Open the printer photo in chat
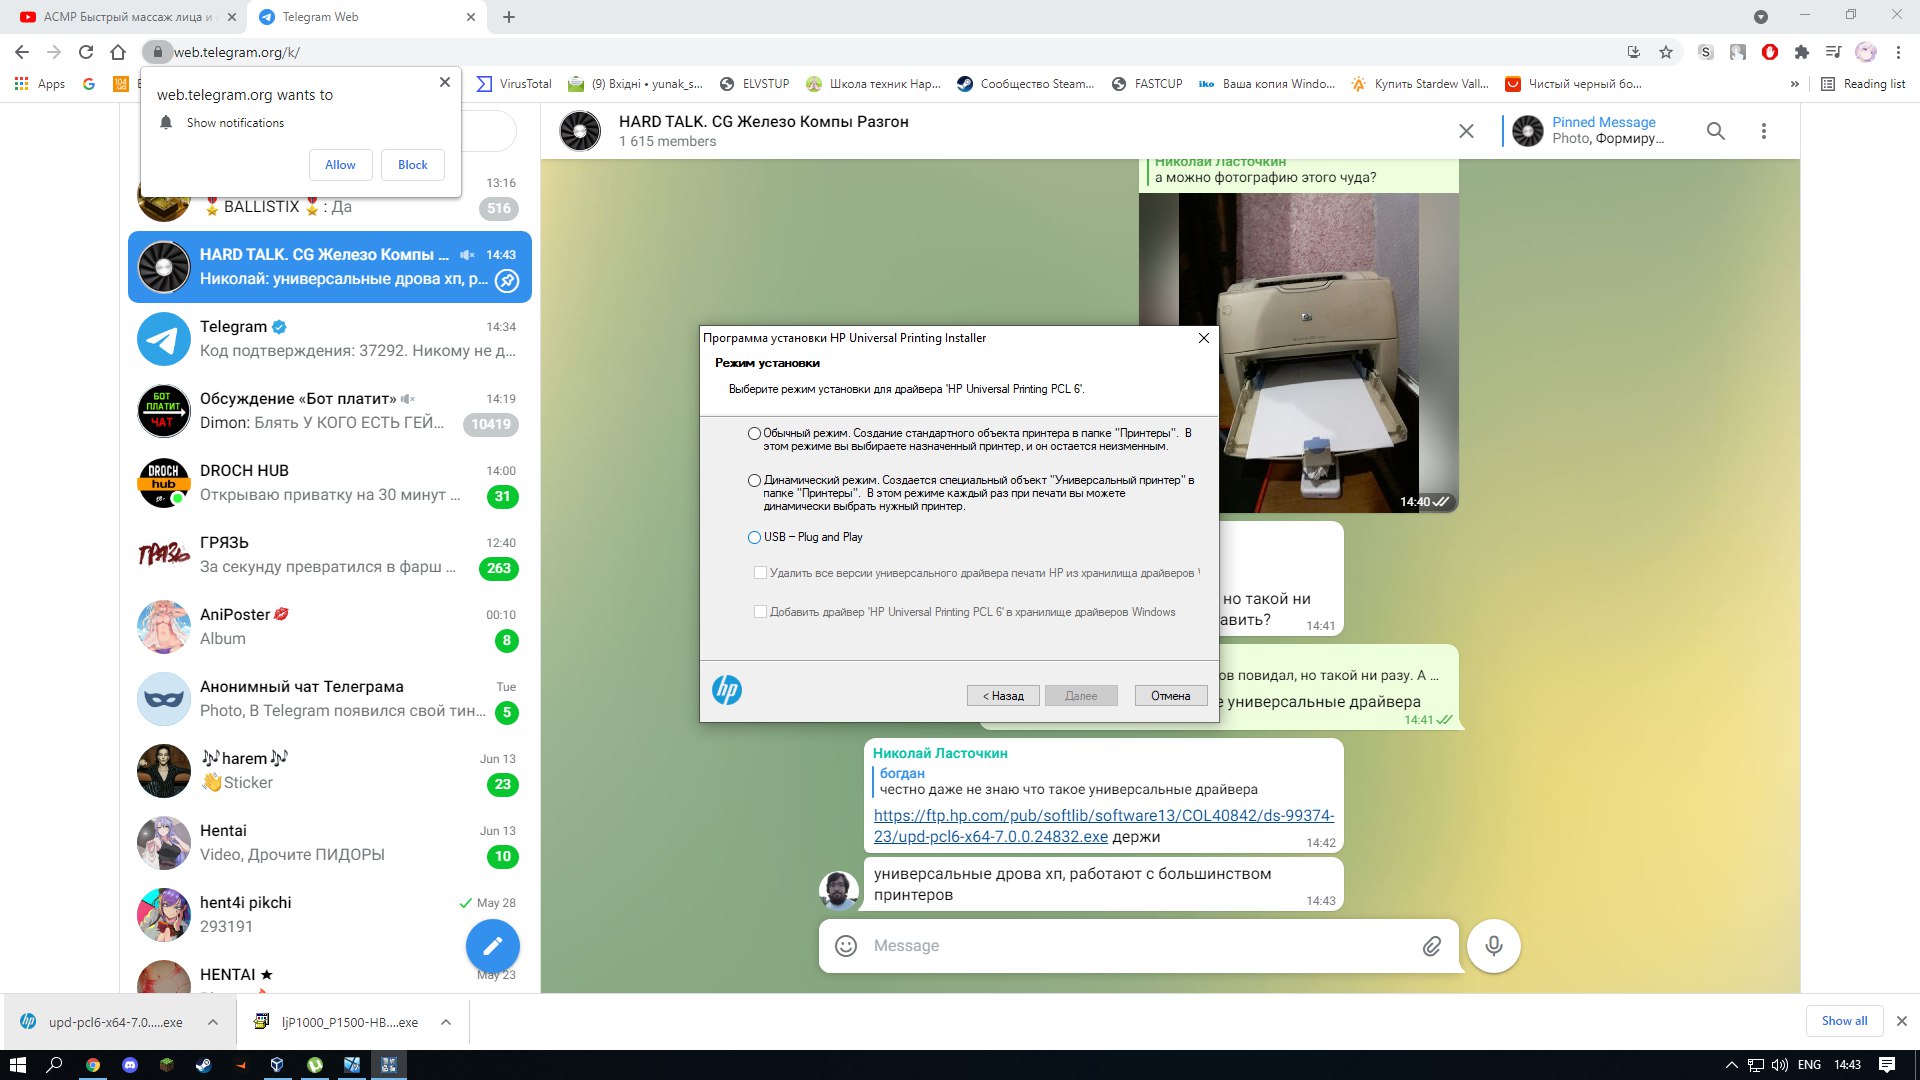The width and height of the screenshot is (1920, 1080). pyautogui.click(x=1298, y=352)
